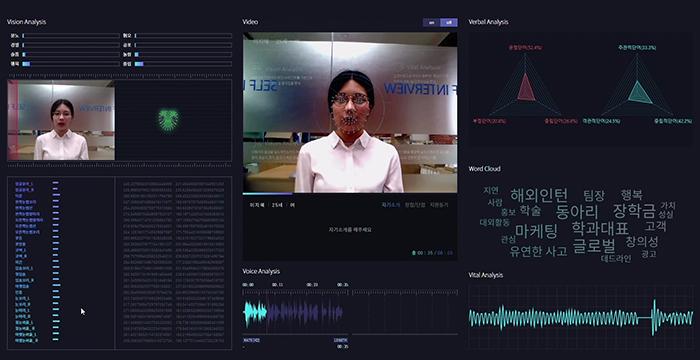Click the last emotion bar in the left column

coord(71,64)
